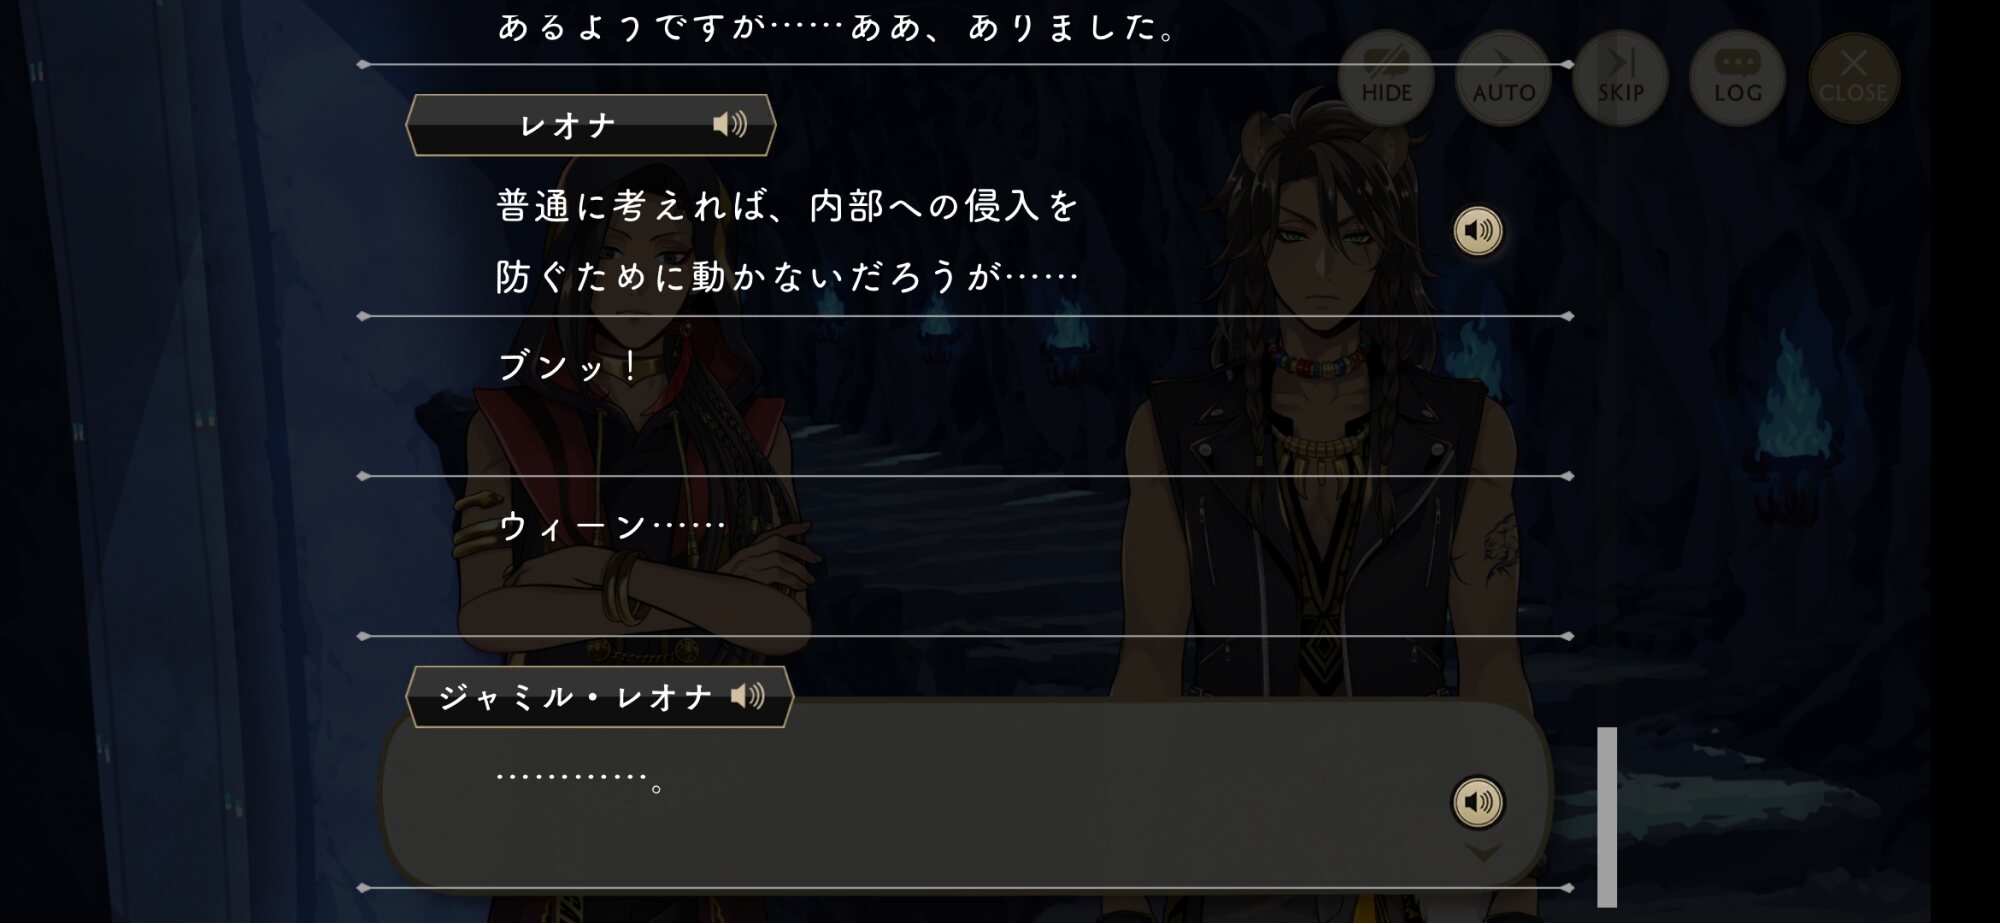The width and height of the screenshot is (2000, 923).
Task: Advance dialogue with the down chevron
Action: tap(1484, 853)
